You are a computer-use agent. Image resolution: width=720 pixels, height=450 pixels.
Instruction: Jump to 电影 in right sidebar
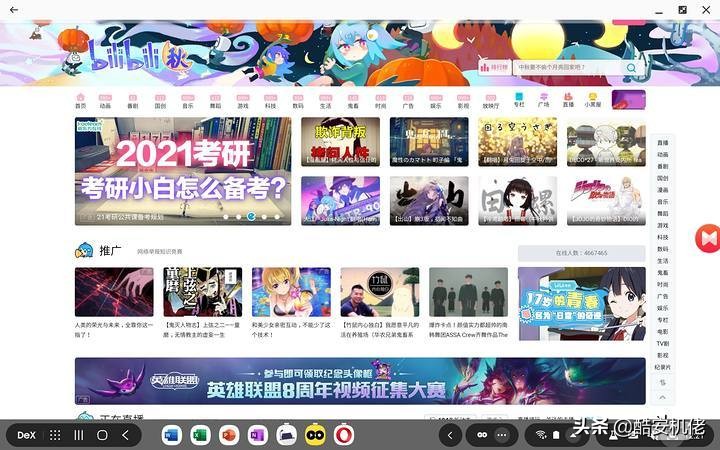(663, 332)
